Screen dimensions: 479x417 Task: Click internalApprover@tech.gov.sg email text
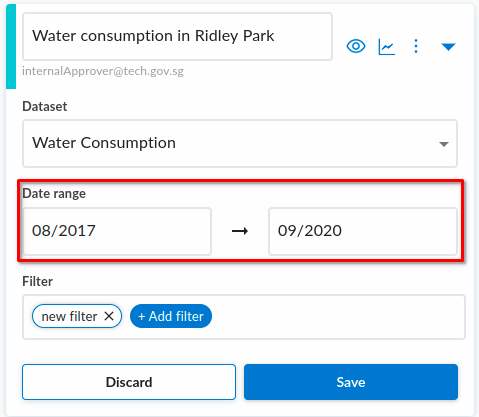click(x=103, y=71)
